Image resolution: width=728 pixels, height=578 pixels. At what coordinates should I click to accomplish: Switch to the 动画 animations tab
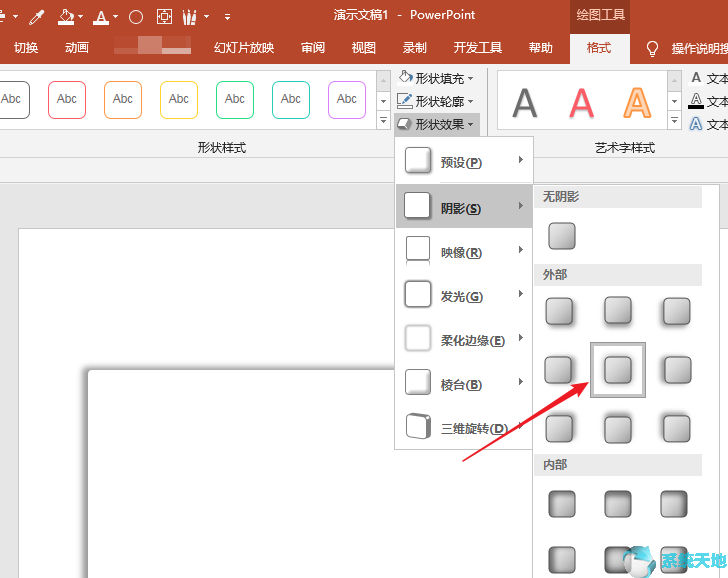(x=77, y=48)
